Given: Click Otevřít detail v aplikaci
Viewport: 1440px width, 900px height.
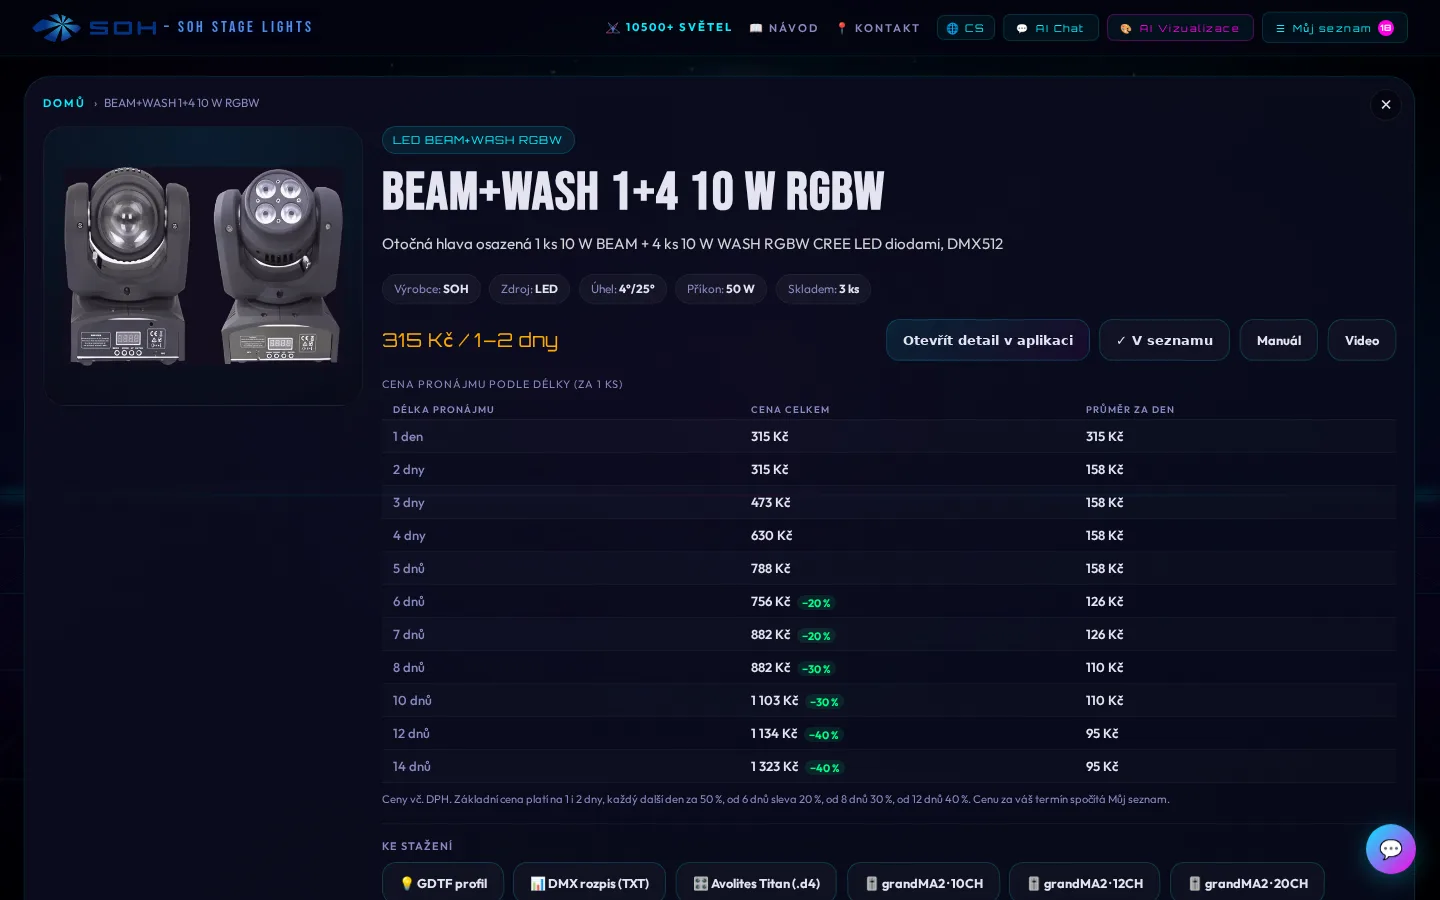Looking at the screenshot, I should 988,340.
